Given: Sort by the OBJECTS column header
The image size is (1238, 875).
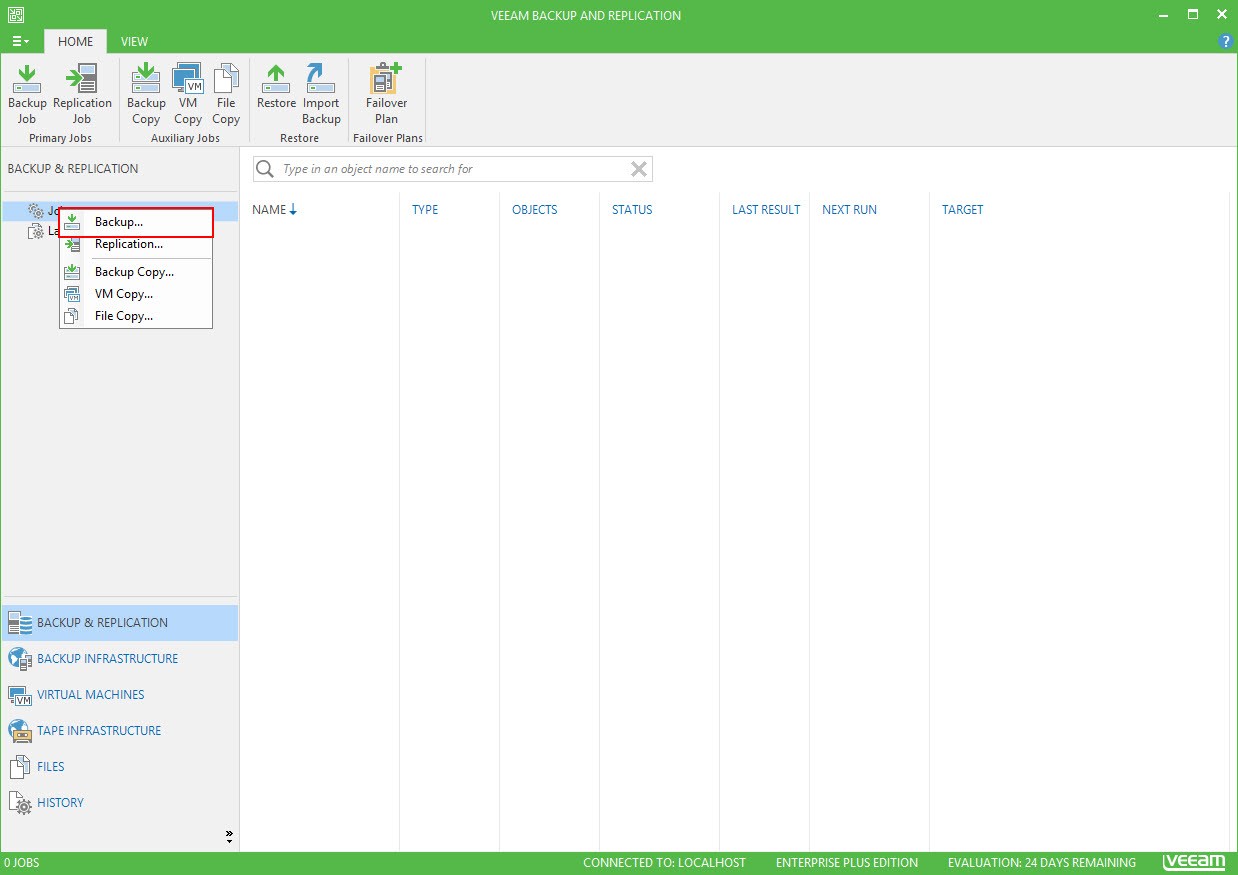Looking at the screenshot, I should tap(535, 210).
